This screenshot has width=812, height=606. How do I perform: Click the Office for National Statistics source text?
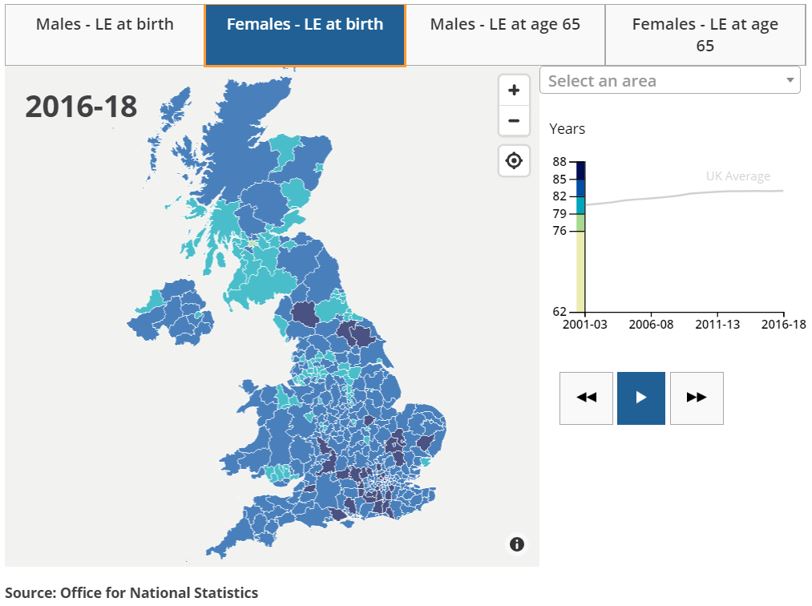tap(129, 592)
